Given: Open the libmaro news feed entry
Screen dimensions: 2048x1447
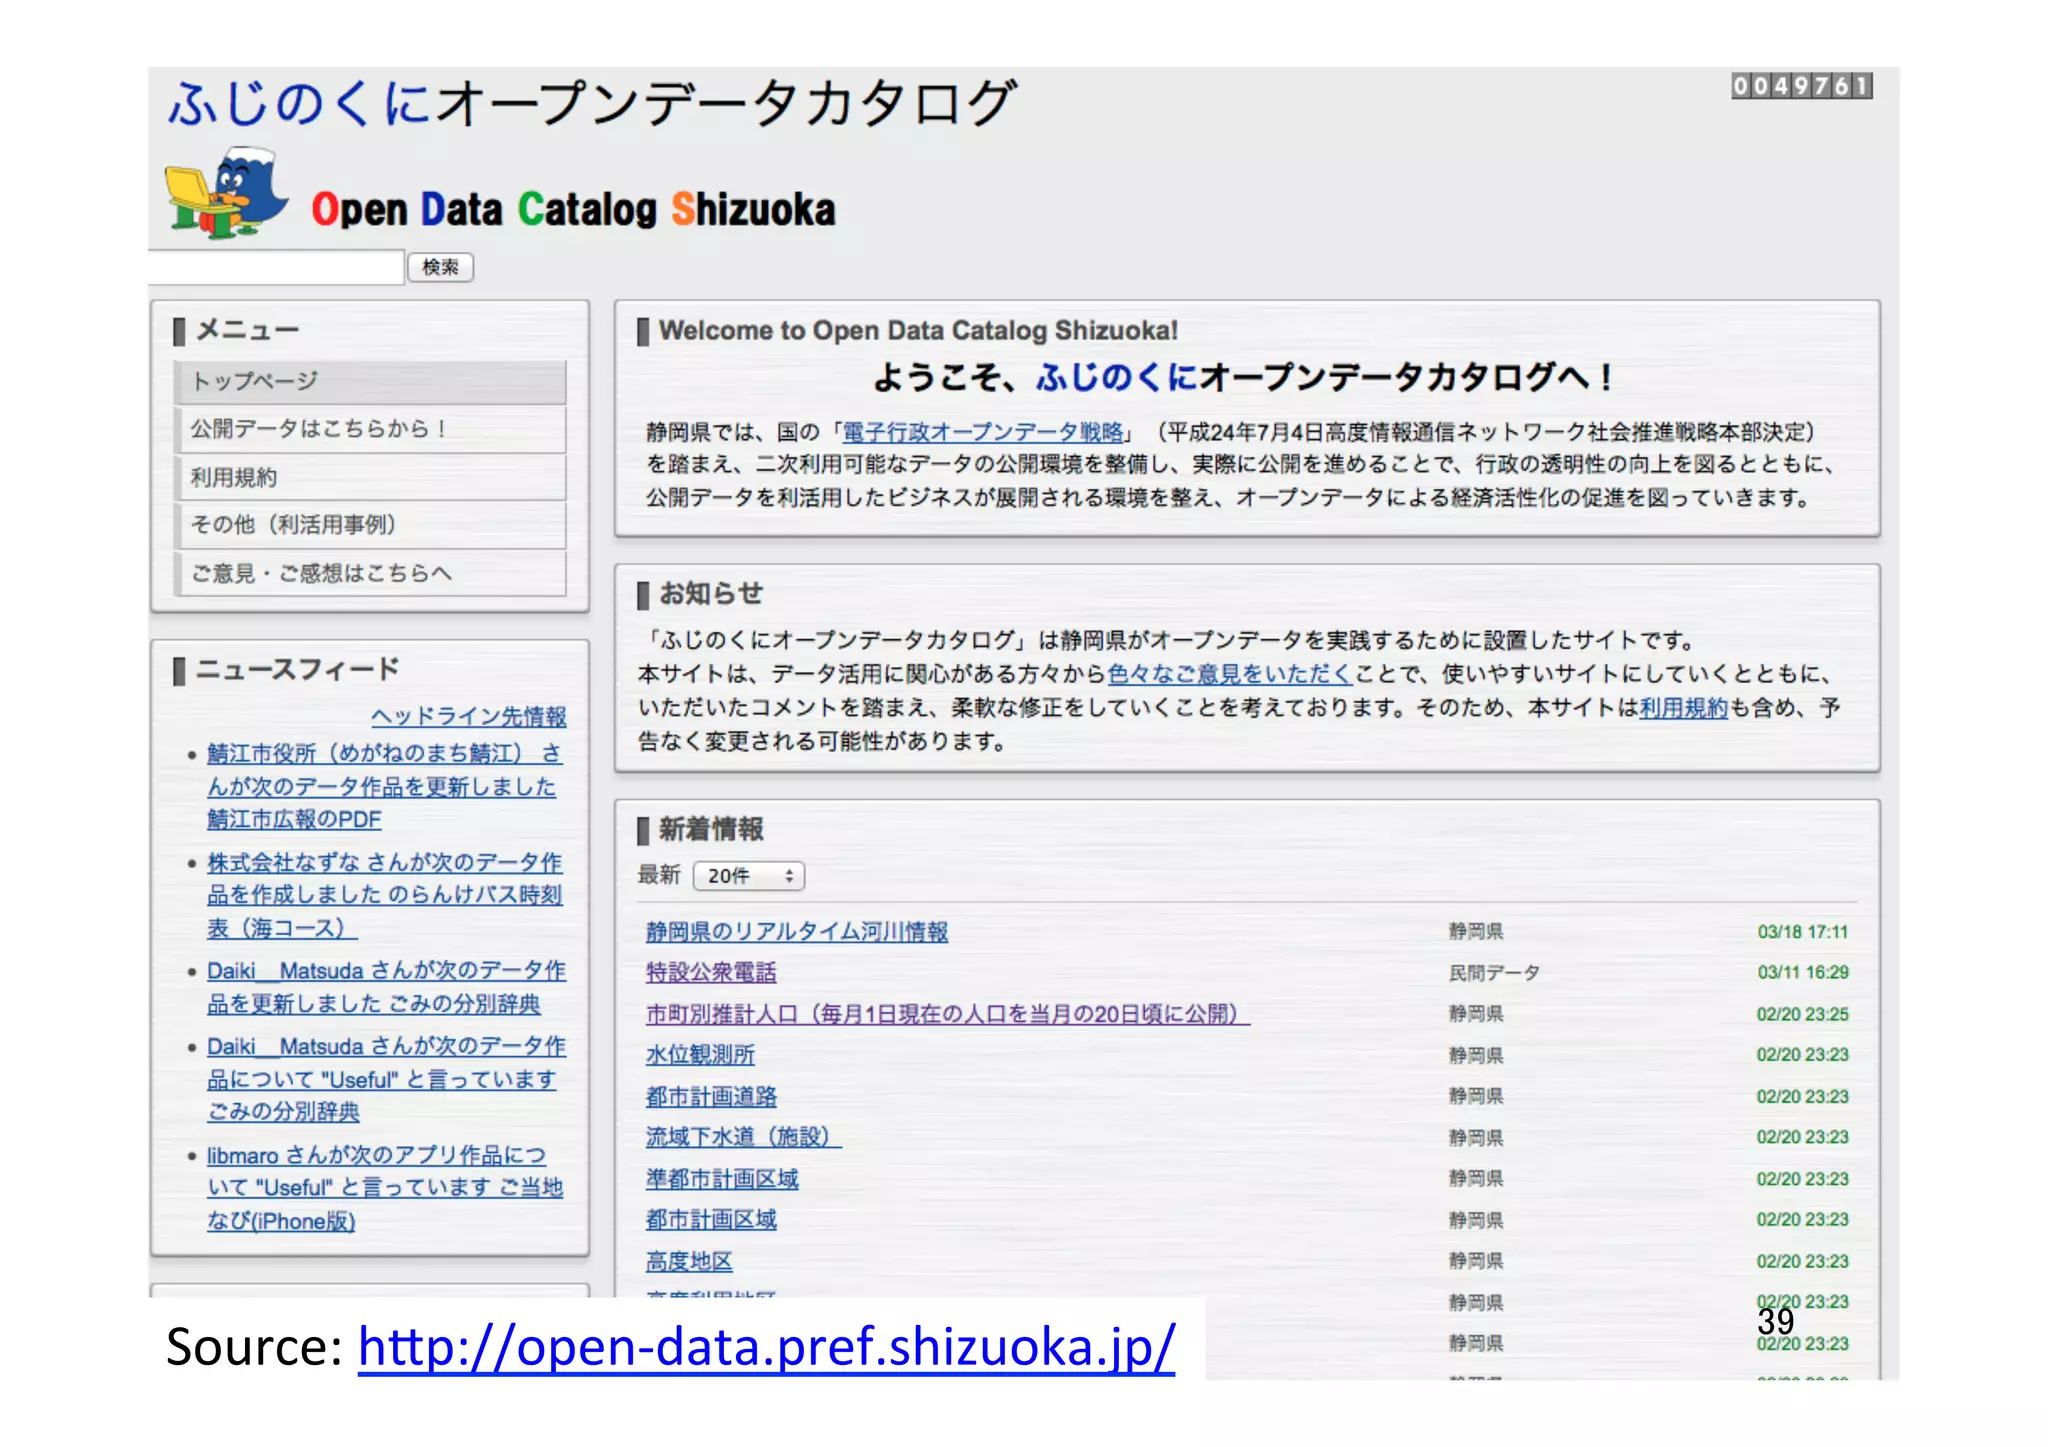Looking at the screenshot, I should pyautogui.click(x=385, y=1188).
